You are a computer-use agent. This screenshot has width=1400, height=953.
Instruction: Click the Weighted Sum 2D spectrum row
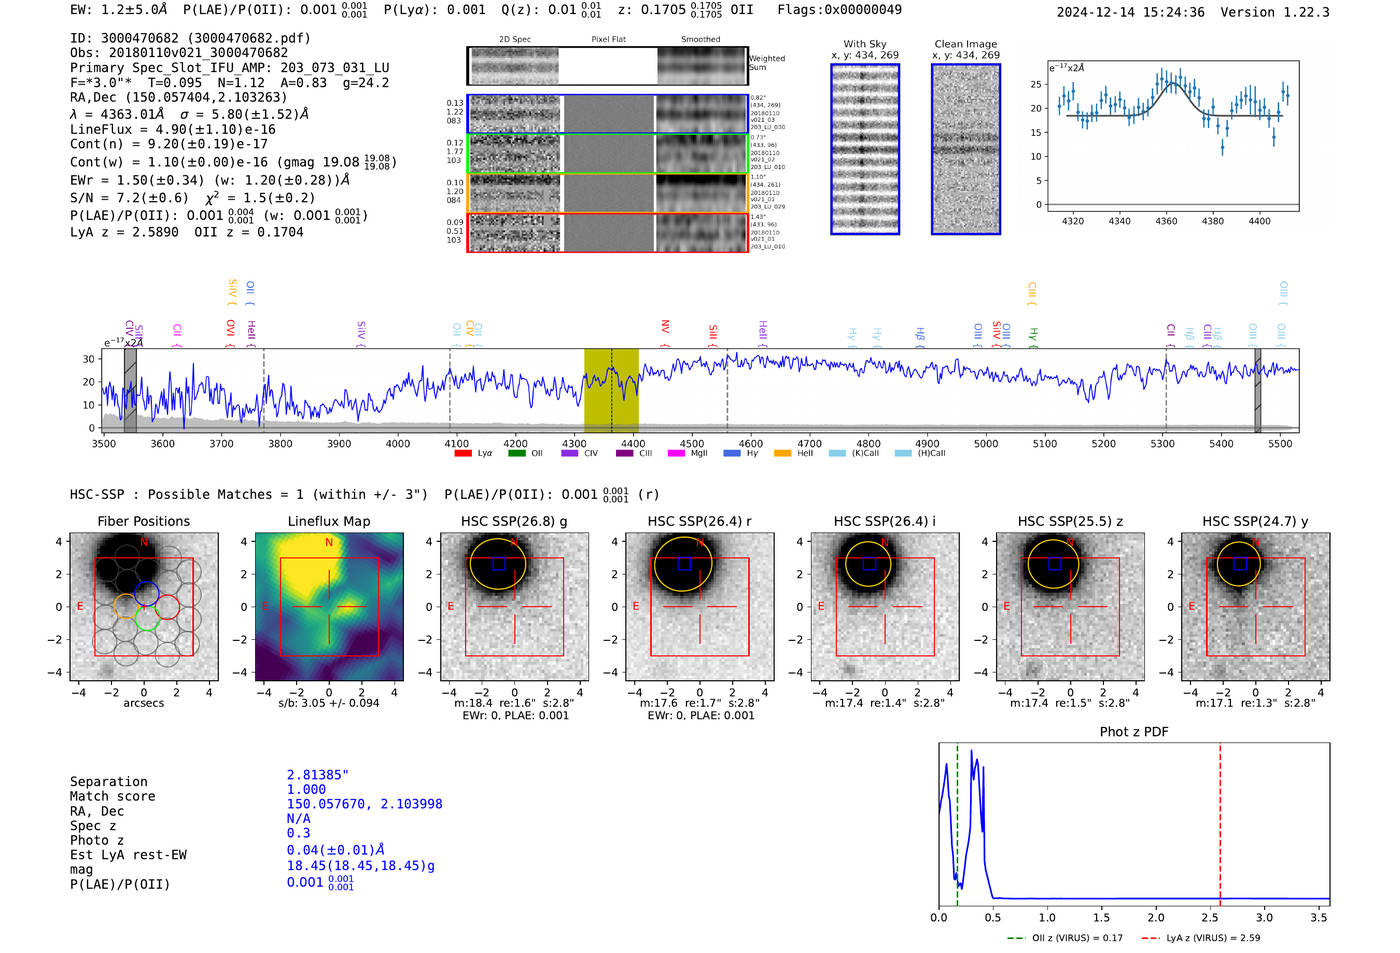[608, 66]
